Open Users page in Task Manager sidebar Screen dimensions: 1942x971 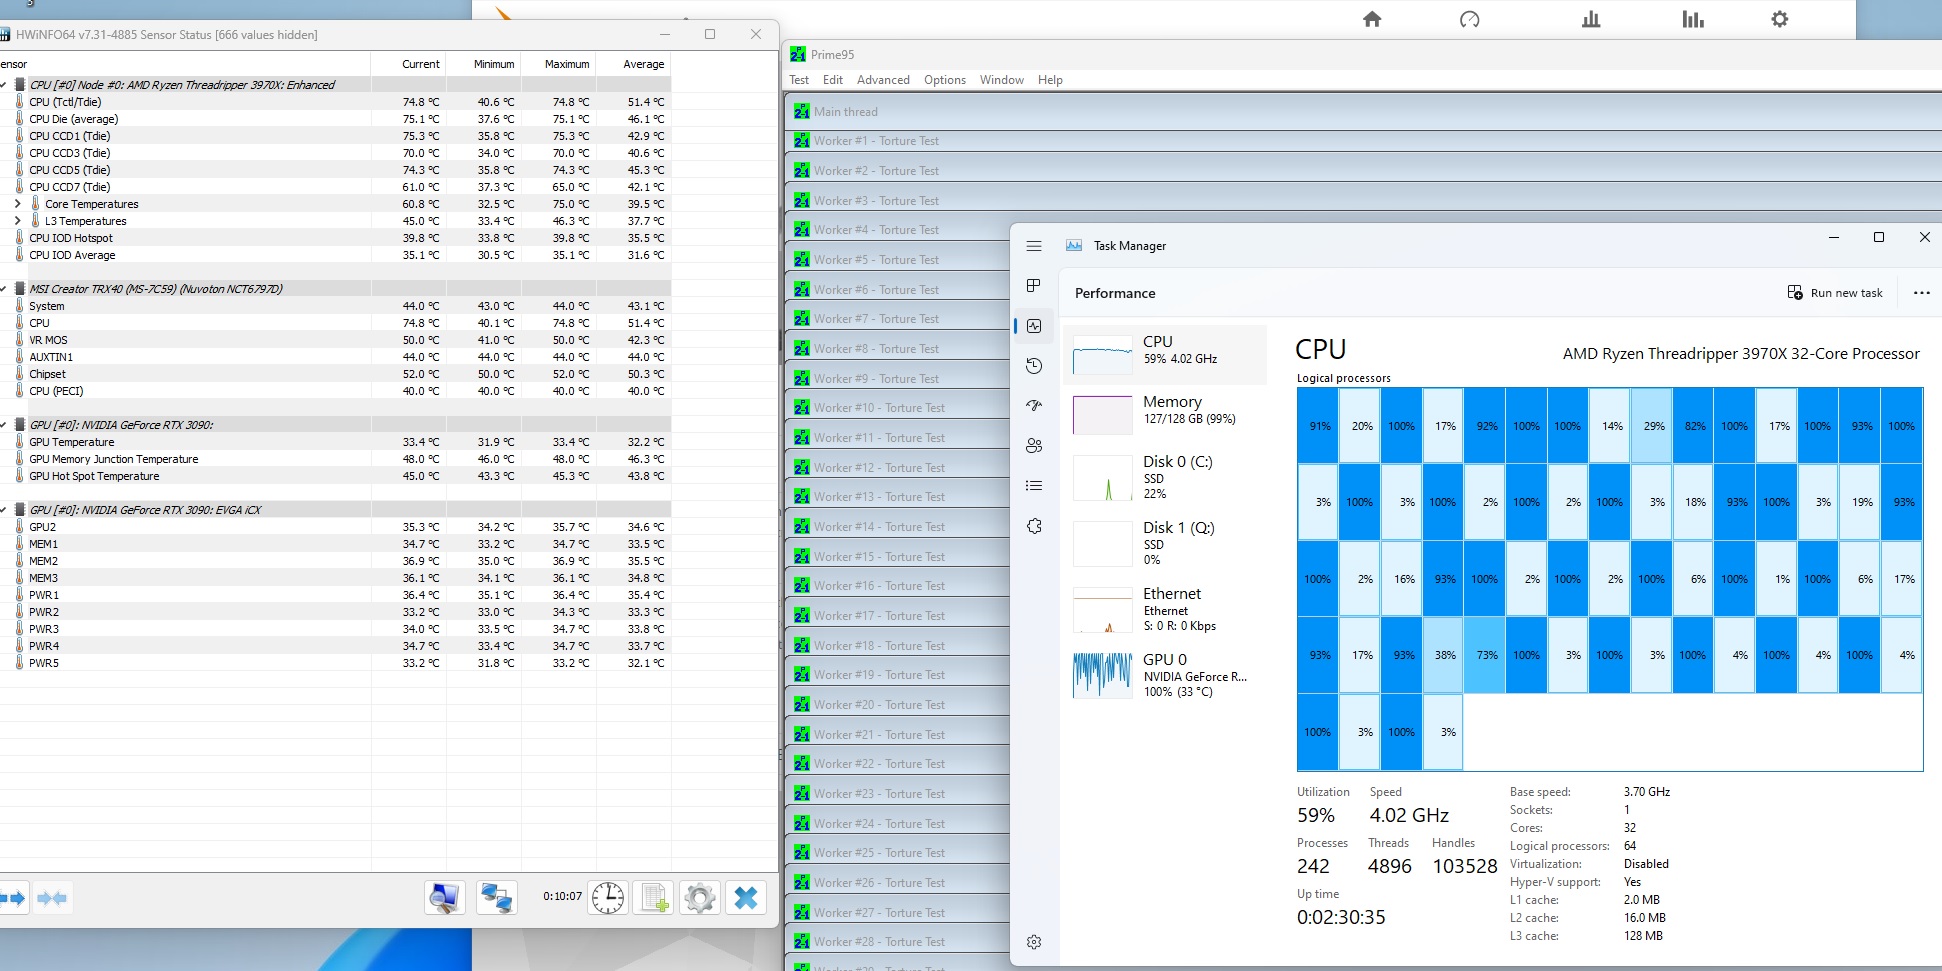click(x=1034, y=446)
